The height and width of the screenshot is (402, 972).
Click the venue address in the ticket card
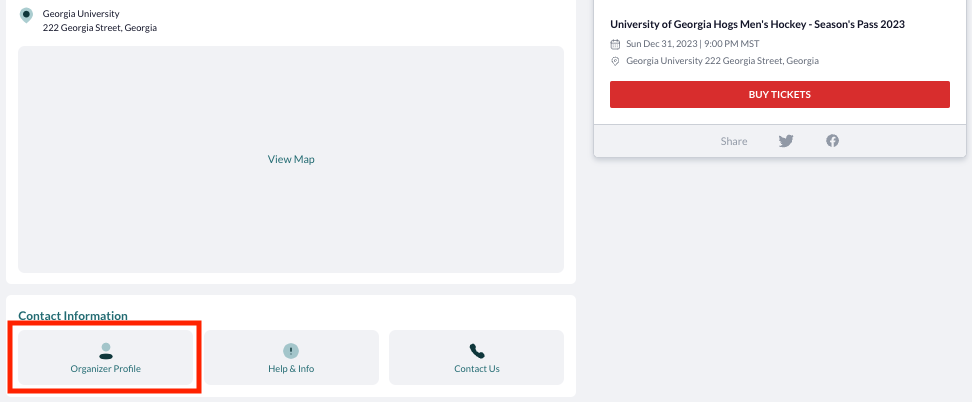point(722,61)
